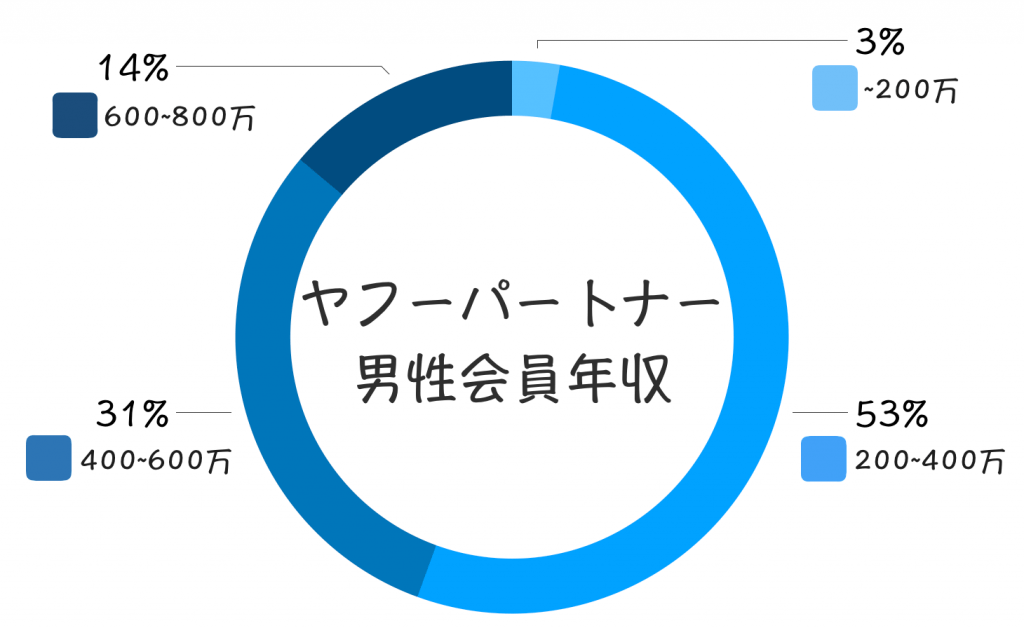The width and height of the screenshot is (1024, 628).
Task: Click the dark navy 600~800万 legend swatch
Action: [x=74, y=115]
